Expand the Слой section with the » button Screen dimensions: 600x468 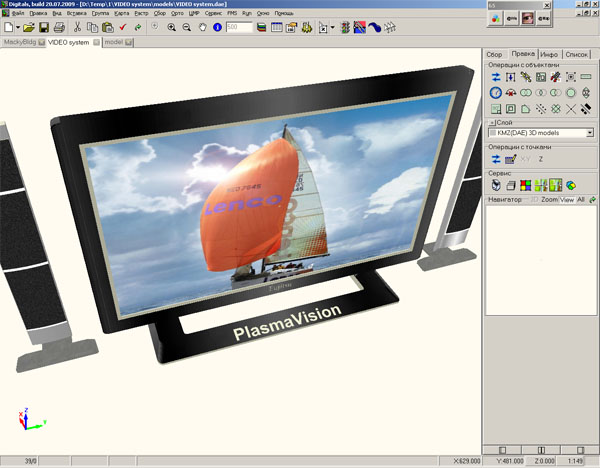[492, 123]
